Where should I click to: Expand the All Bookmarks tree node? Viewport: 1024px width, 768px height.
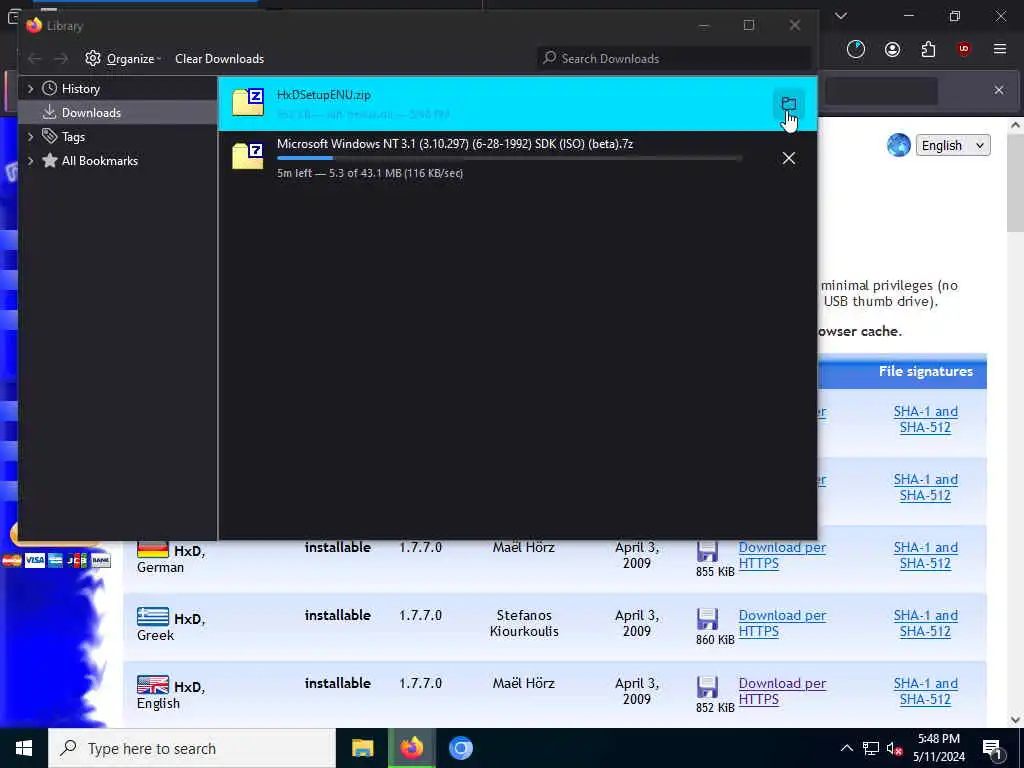point(30,161)
